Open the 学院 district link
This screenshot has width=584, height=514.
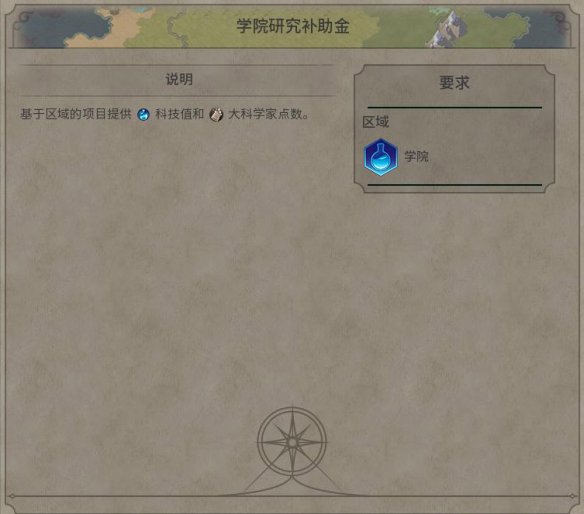pyautogui.click(x=416, y=156)
